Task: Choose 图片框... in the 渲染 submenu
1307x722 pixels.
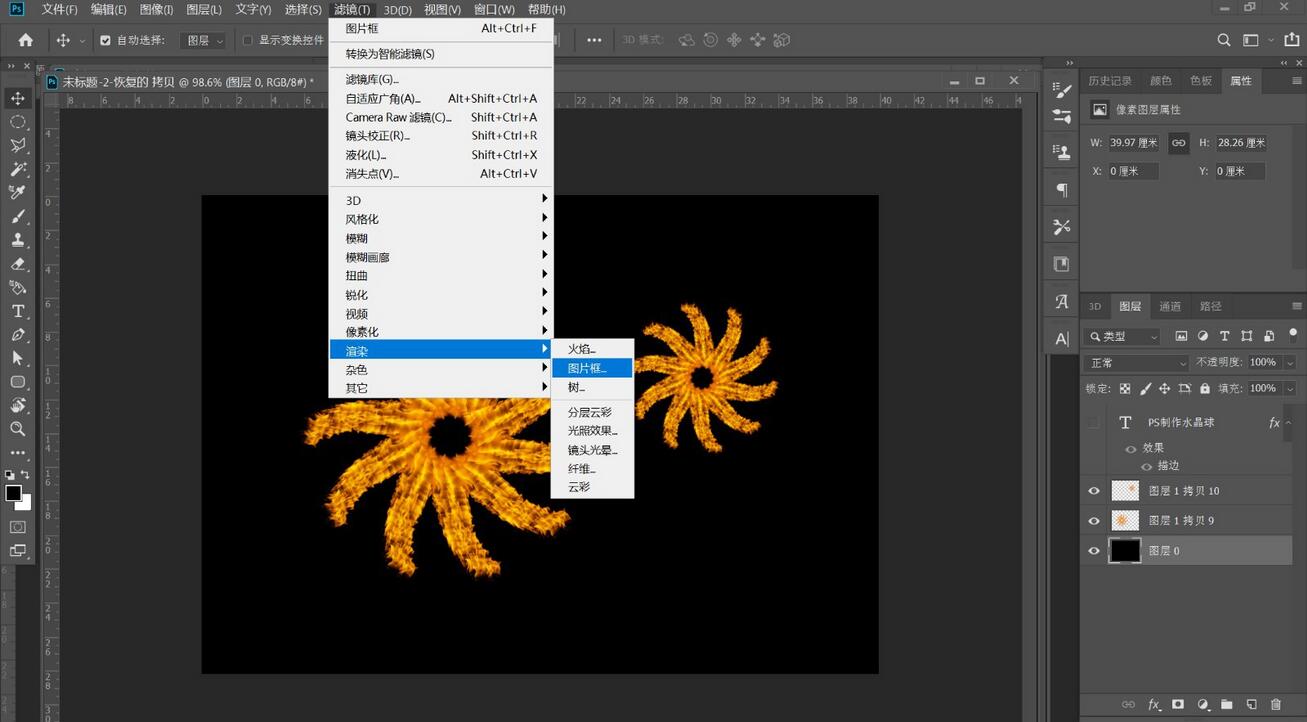Action: coord(593,368)
